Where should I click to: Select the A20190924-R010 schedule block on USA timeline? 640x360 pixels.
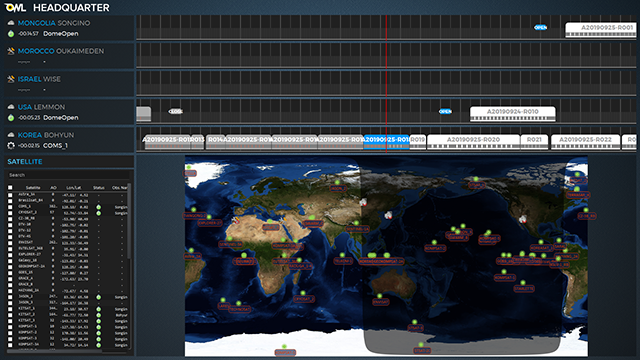pos(513,114)
